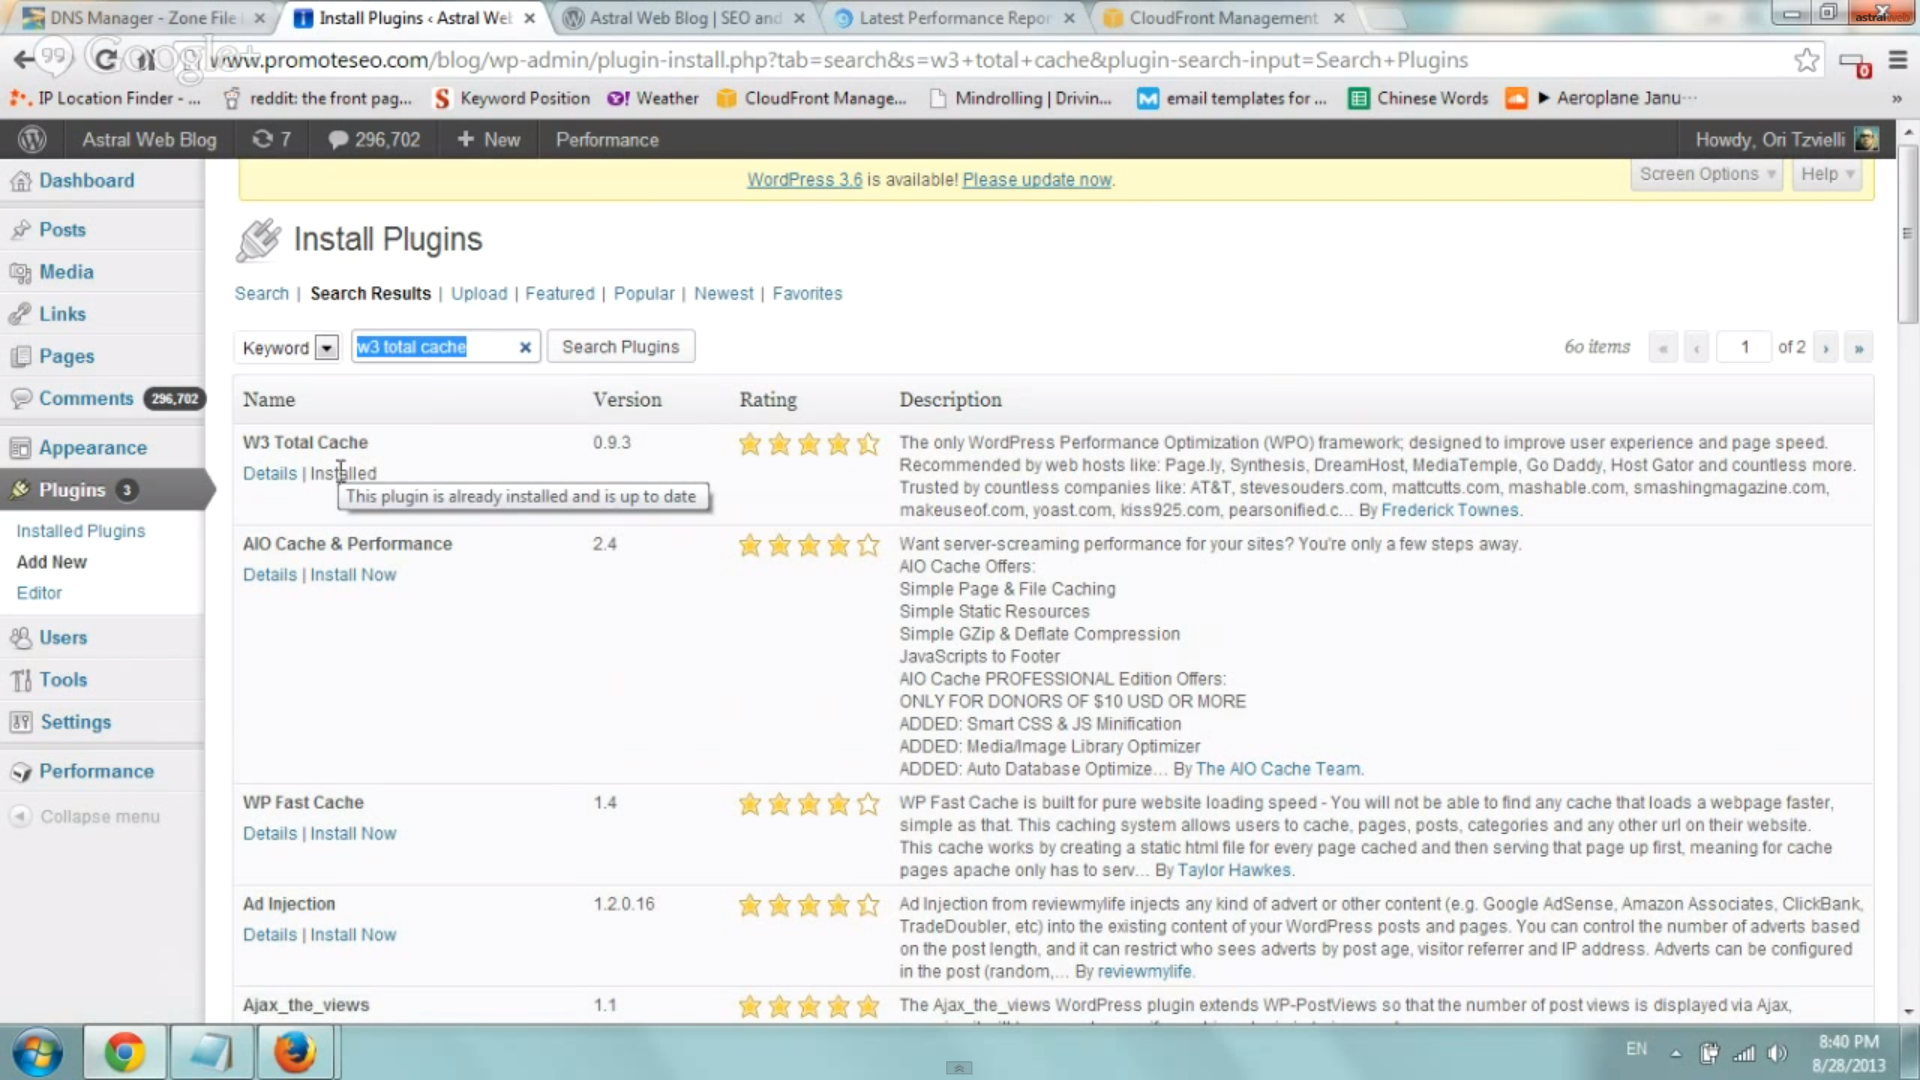Open updates indicator showing 7
1920x1080 pixels.
(x=271, y=140)
